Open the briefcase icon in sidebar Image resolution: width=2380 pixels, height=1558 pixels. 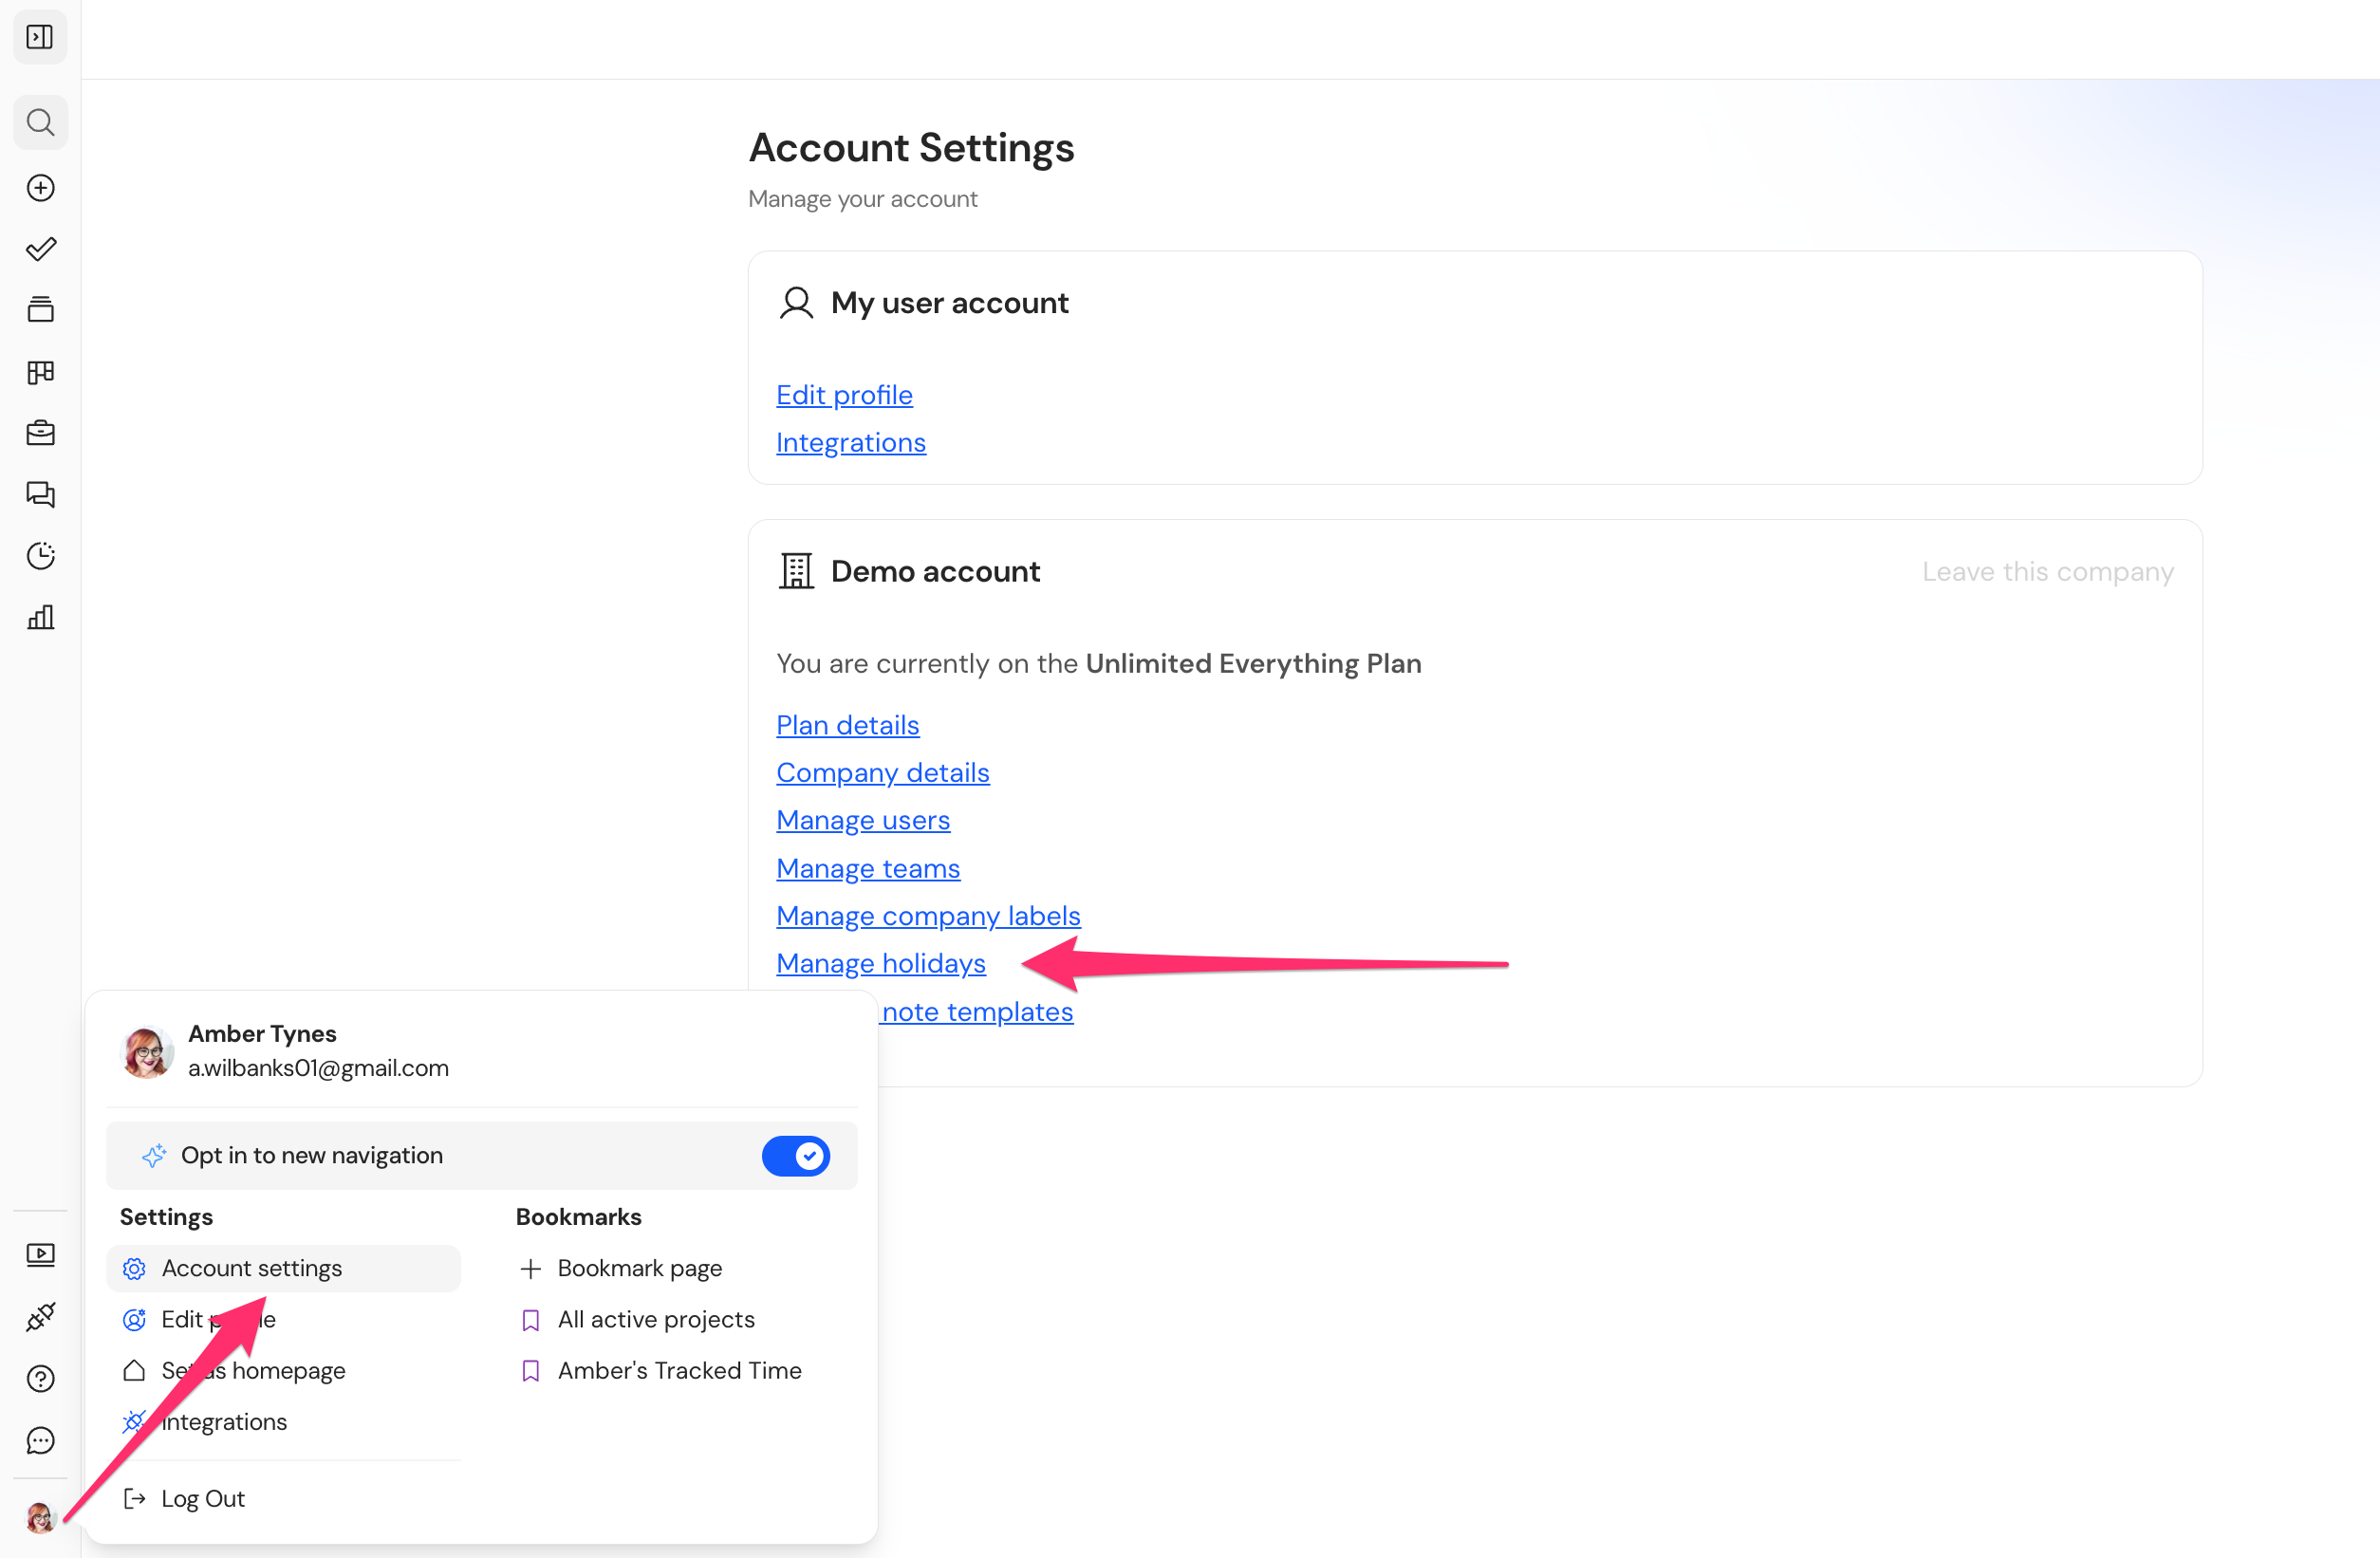pyautogui.click(x=40, y=433)
